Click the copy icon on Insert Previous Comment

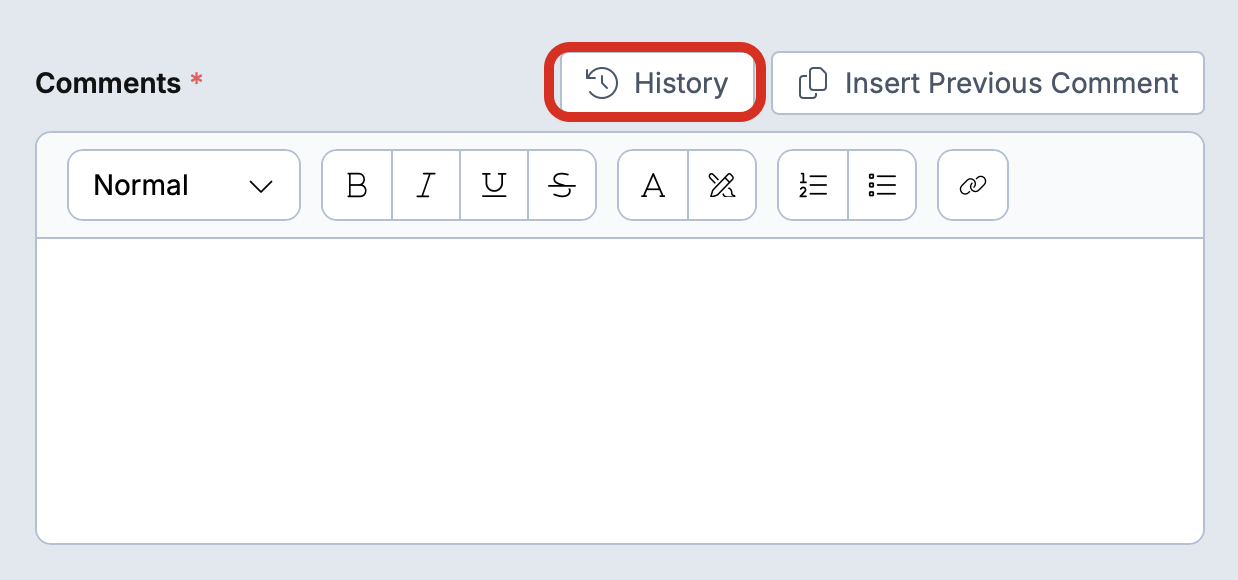(x=813, y=83)
